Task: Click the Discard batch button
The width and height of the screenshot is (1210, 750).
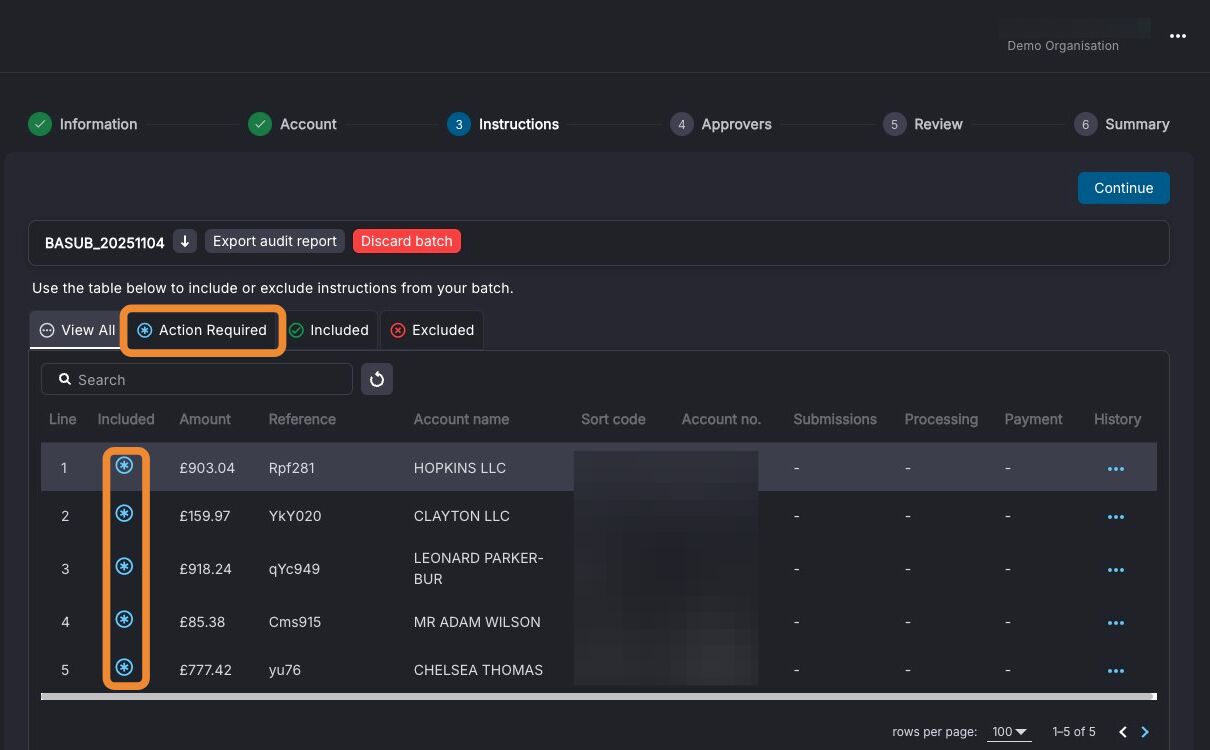Action: click(407, 241)
